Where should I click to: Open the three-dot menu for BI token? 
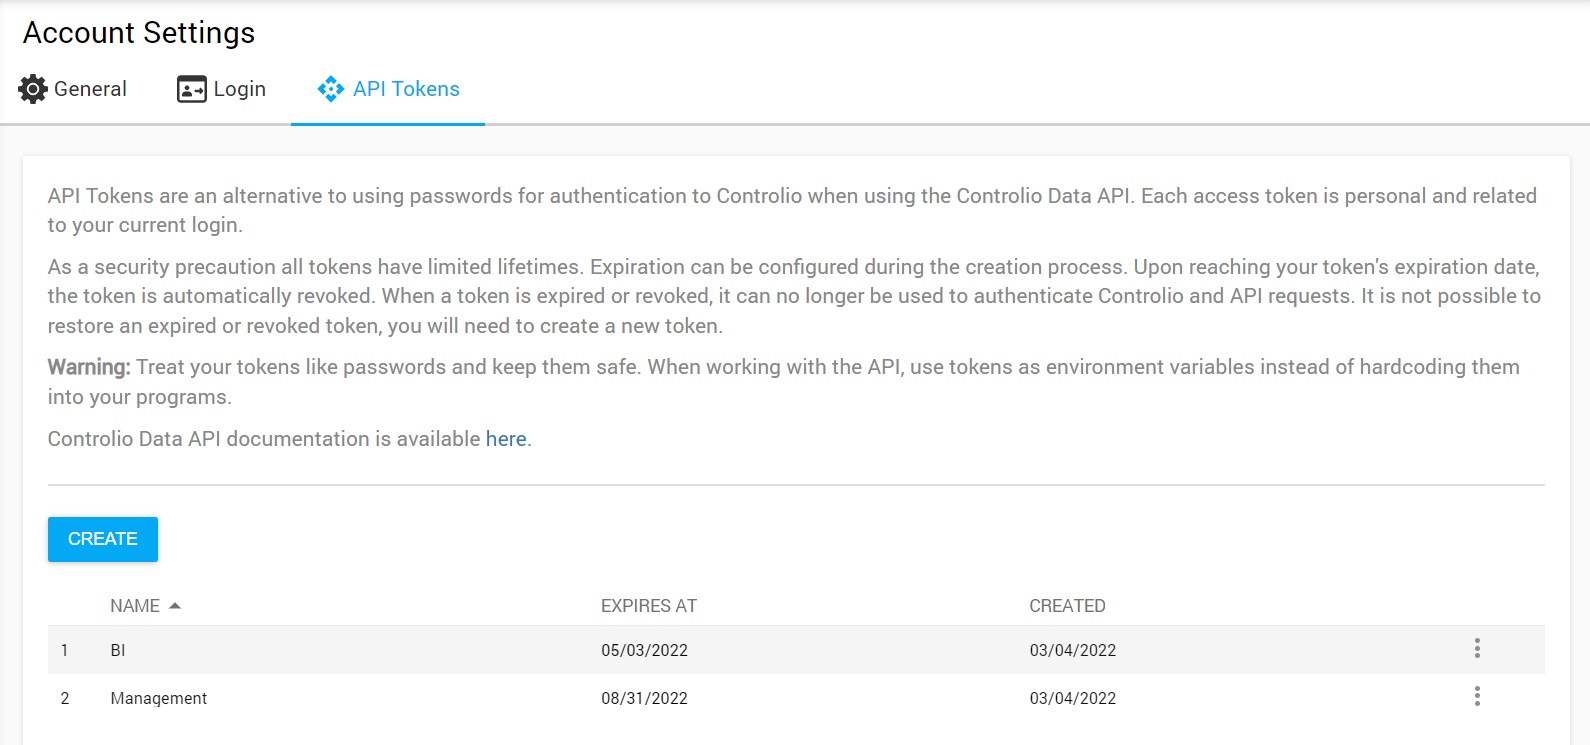1476,649
